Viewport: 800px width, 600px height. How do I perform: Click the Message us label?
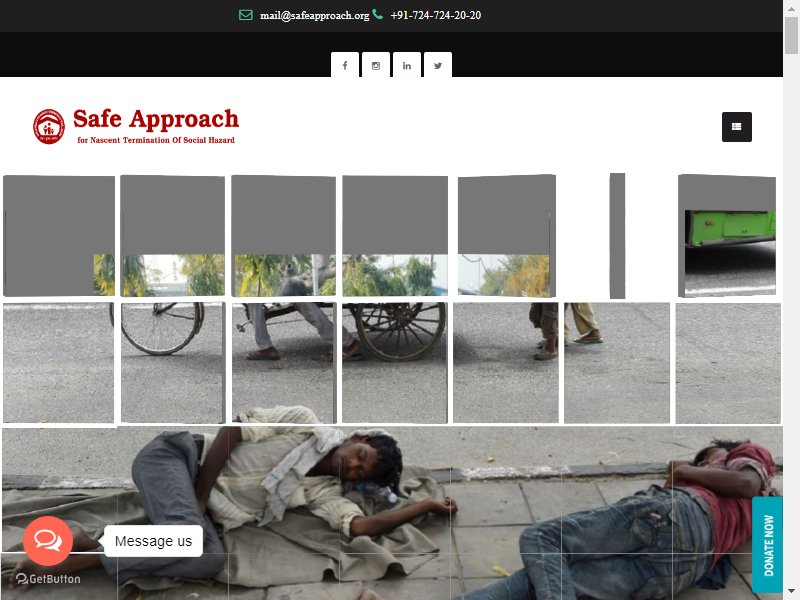click(x=154, y=541)
